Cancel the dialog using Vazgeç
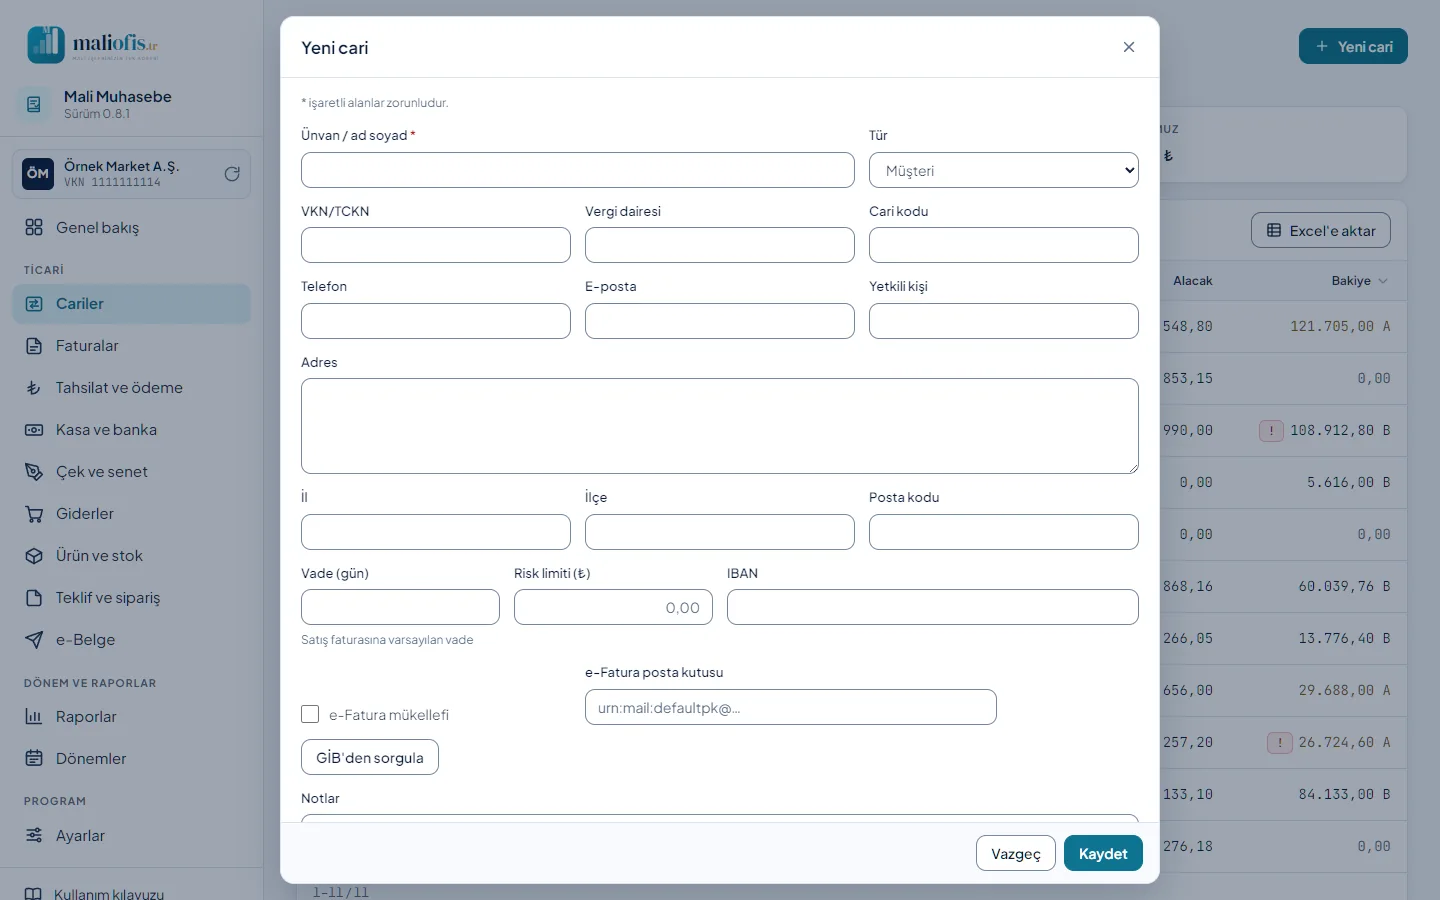The image size is (1440, 900). pyautogui.click(x=1016, y=853)
